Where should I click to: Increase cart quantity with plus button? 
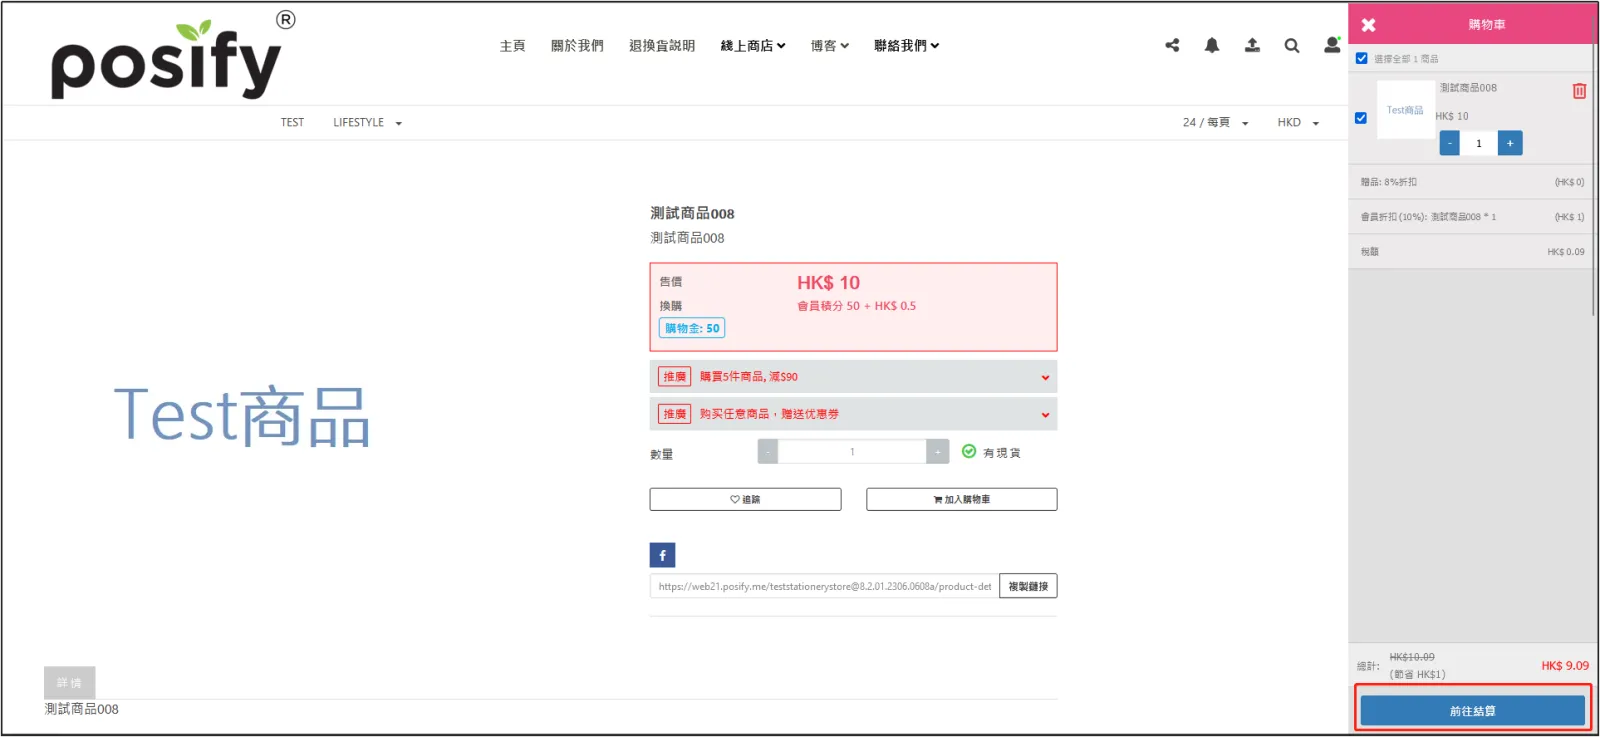1510,143
